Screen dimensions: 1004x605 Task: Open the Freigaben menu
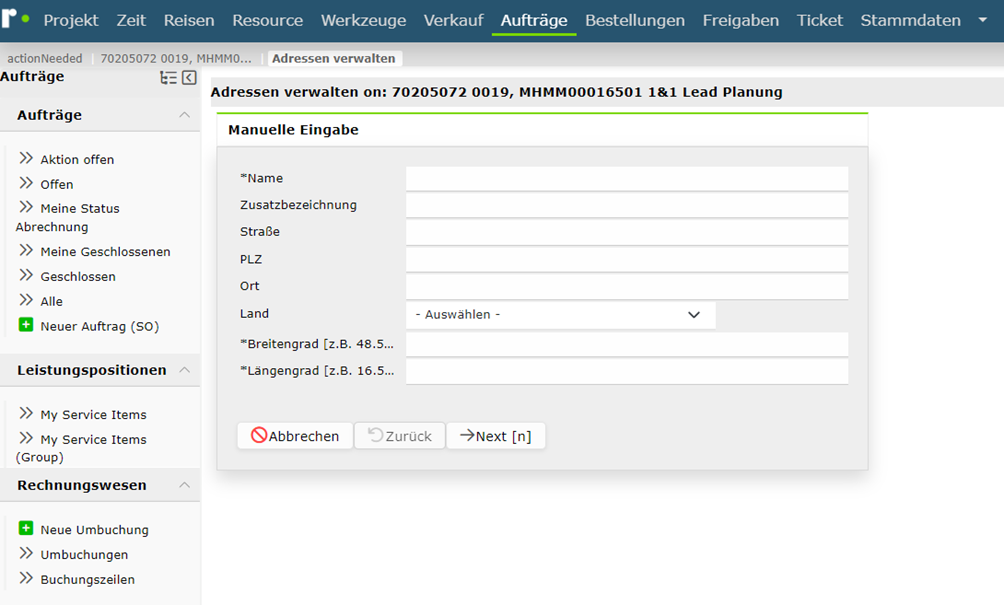pyautogui.click(x=741, y=20)
